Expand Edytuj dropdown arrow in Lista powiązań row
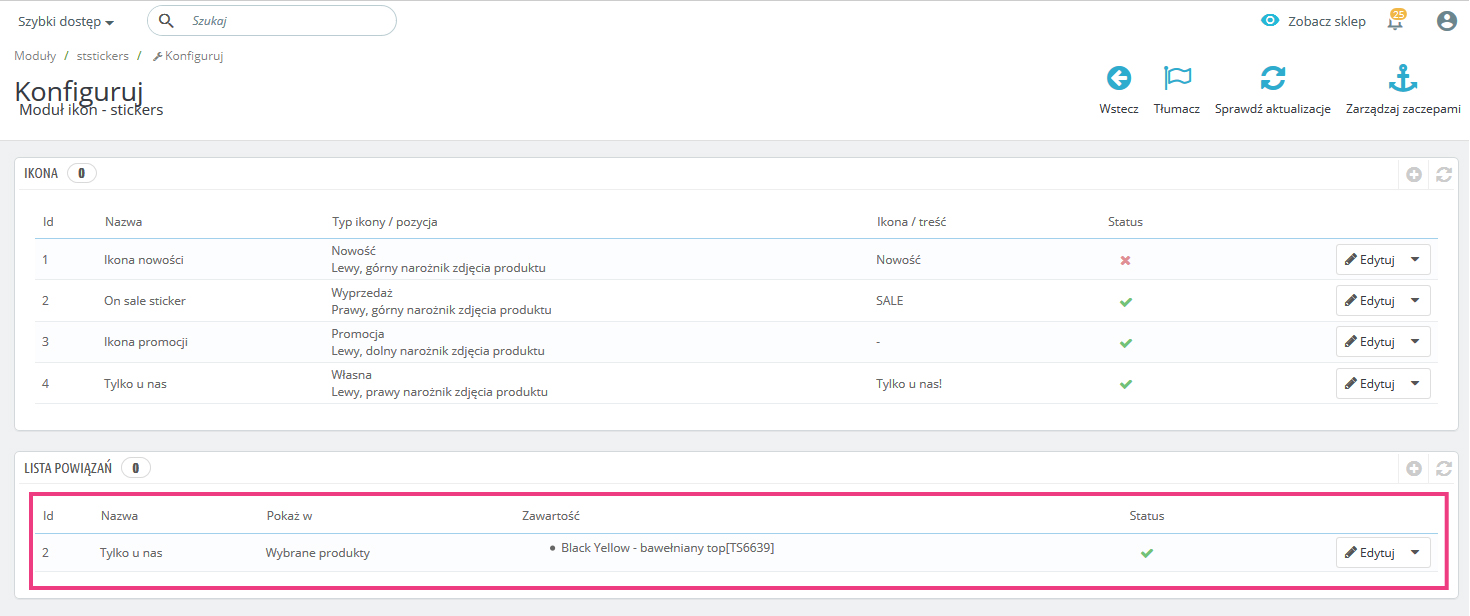 tap(1414, 552)
